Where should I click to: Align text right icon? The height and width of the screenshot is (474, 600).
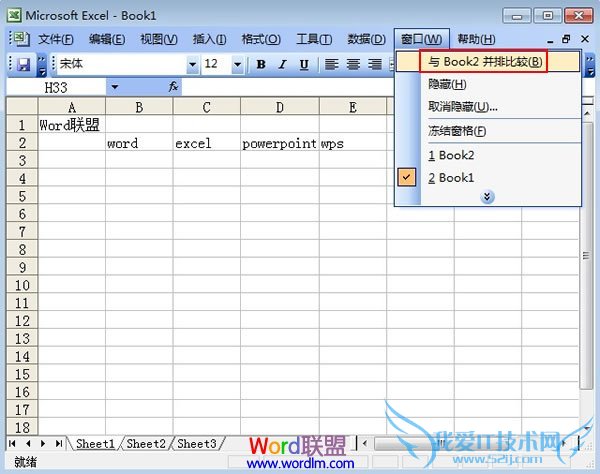375,64
